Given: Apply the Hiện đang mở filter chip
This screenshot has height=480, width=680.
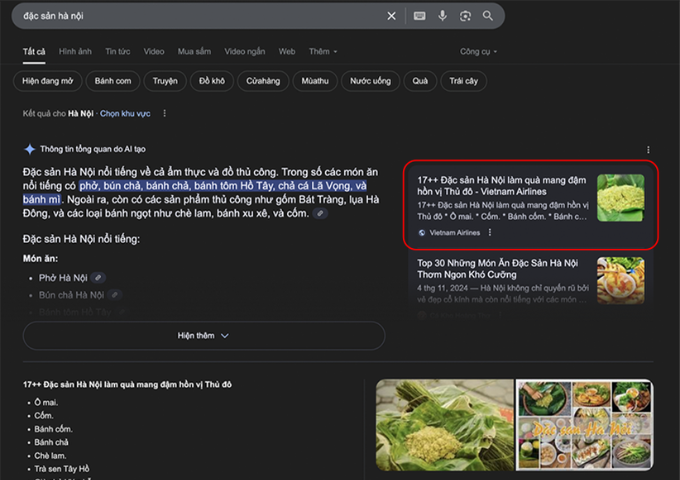Looking at the screenshot, I should [48, 81].
